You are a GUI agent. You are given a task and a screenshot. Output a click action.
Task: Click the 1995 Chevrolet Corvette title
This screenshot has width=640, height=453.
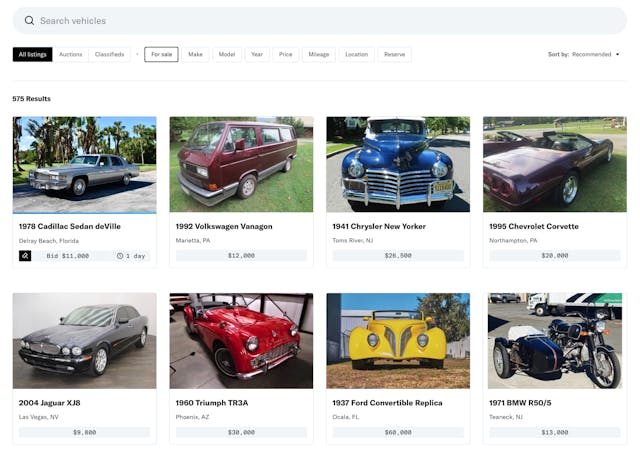(534, 226)
